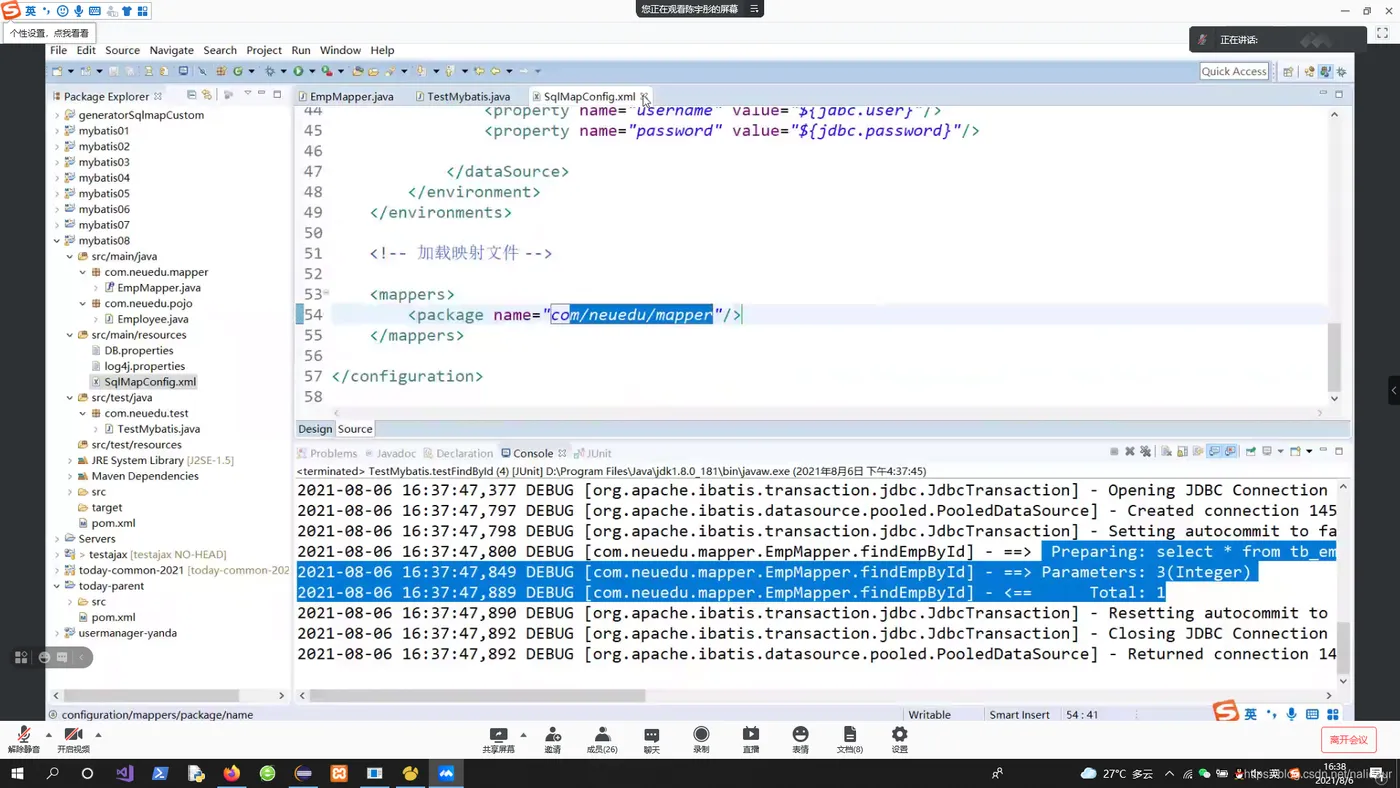Open the File menu

click(x=59, y=50)
